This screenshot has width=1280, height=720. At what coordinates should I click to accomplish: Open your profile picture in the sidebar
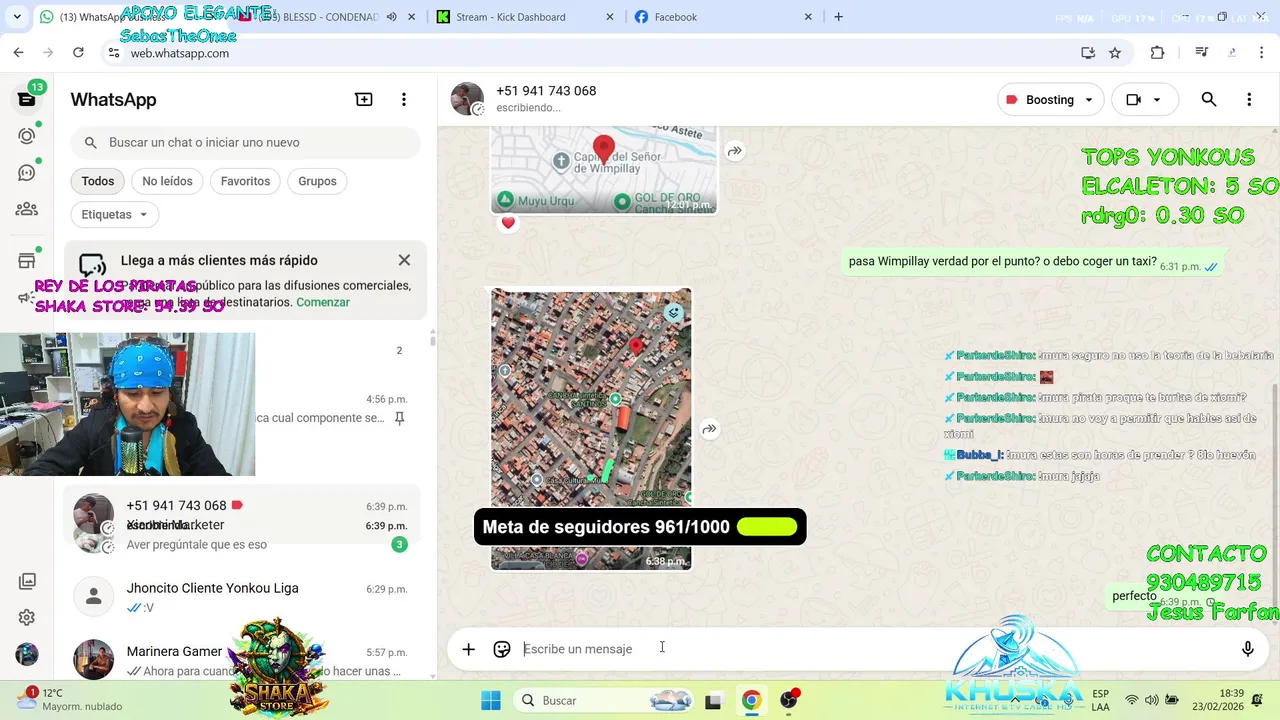(x=27, y=655)
